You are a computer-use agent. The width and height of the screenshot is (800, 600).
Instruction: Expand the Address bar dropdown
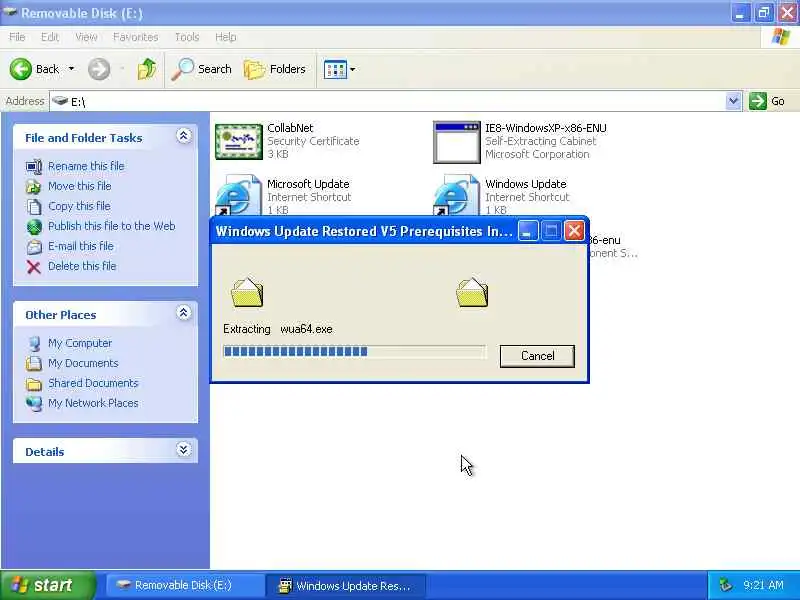(x=733, y=101)
